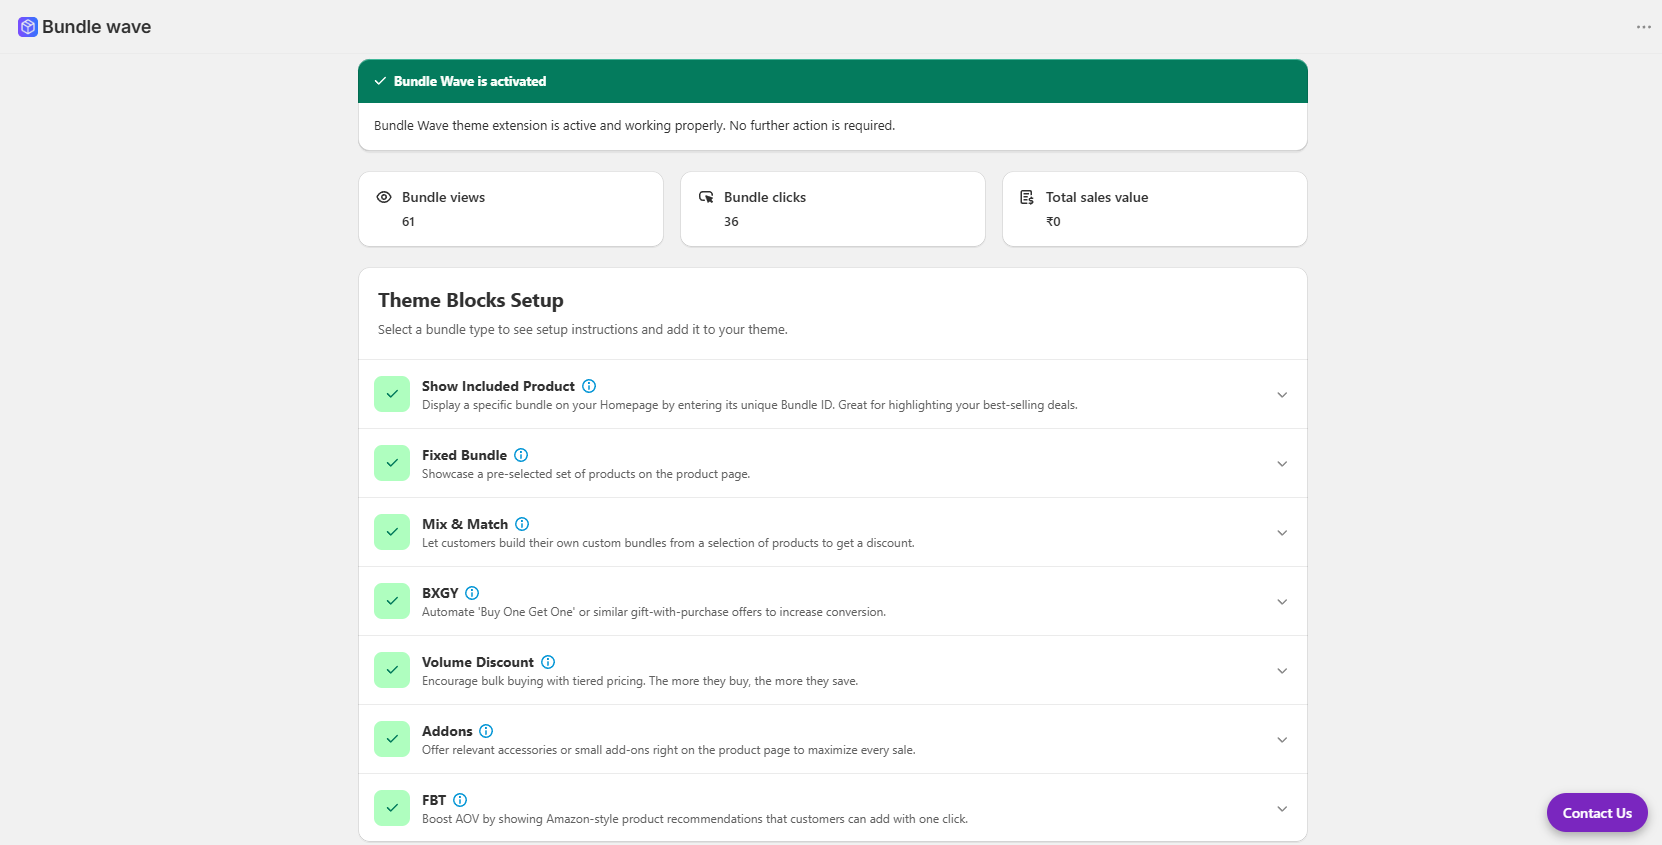
Task: Click the info icon beside BXGY
Action: (472, 593)
